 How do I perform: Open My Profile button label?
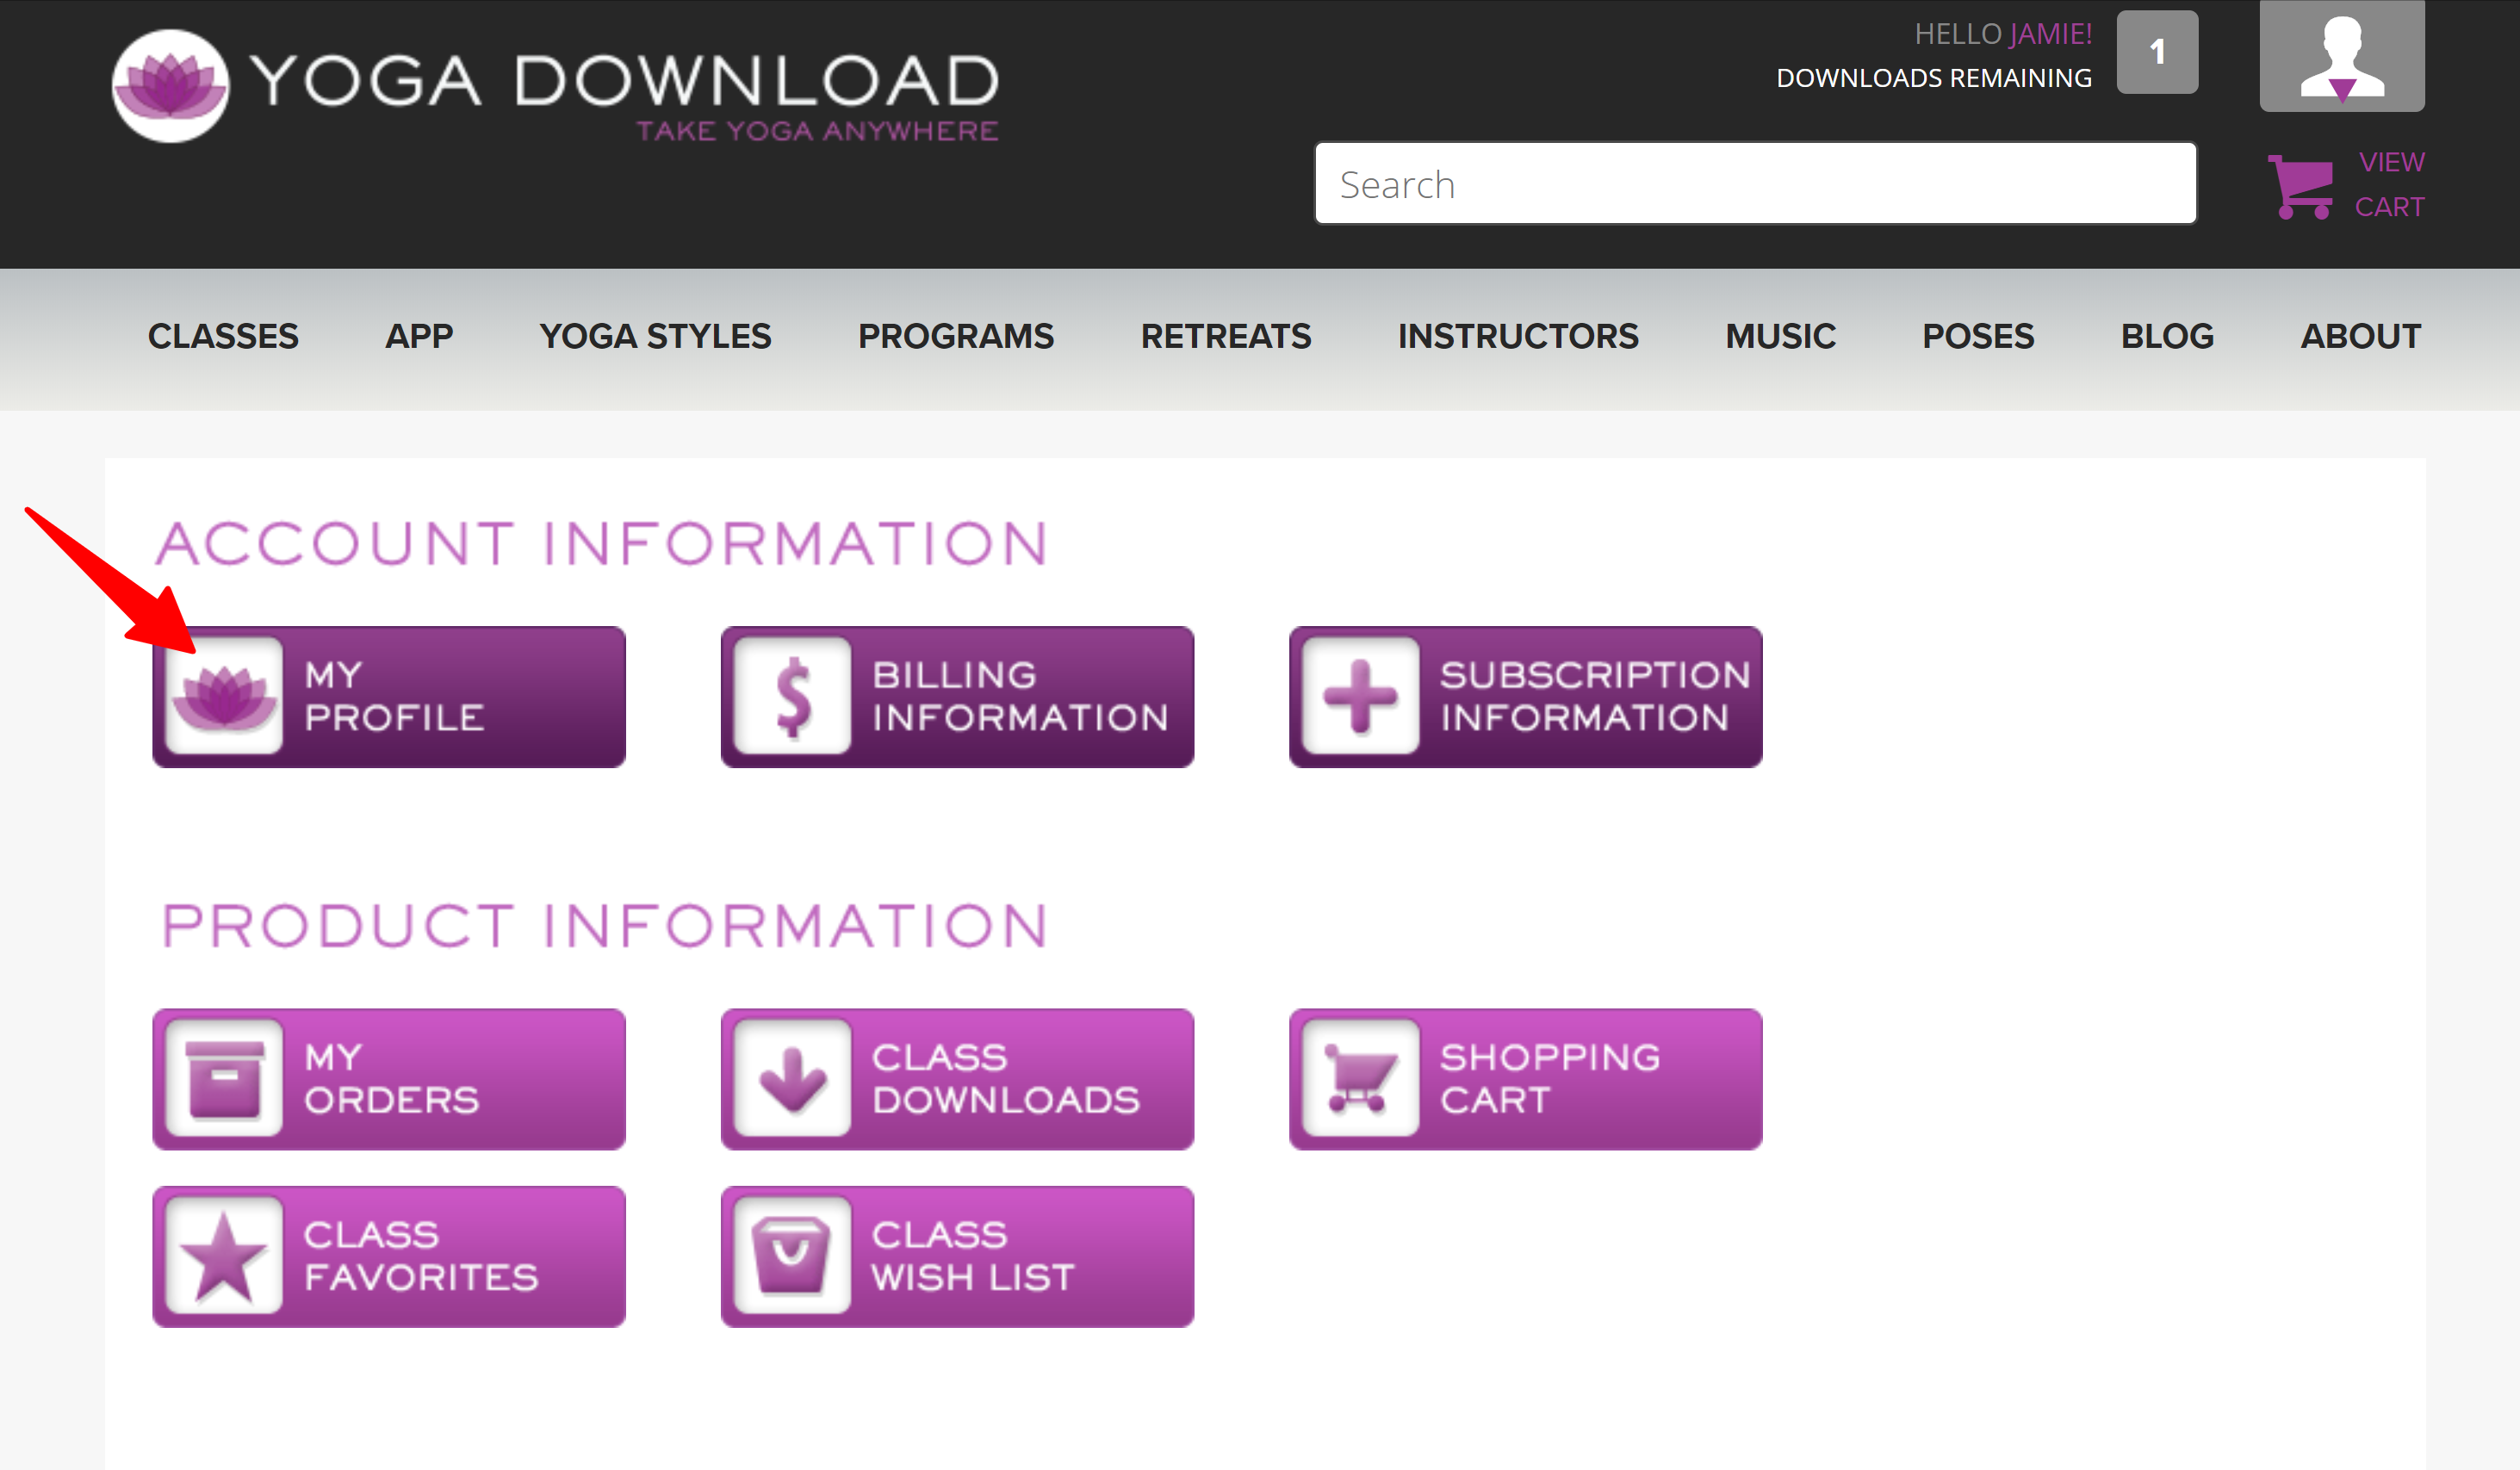point(394,696)
